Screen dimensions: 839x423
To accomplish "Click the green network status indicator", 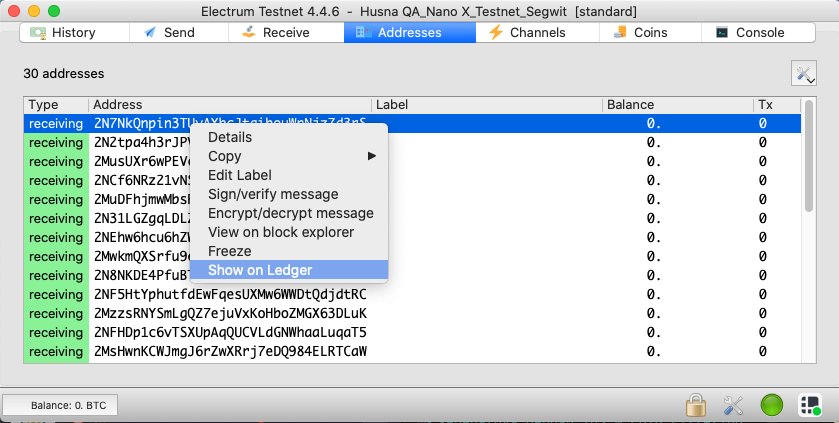I will tap(772, 405).
